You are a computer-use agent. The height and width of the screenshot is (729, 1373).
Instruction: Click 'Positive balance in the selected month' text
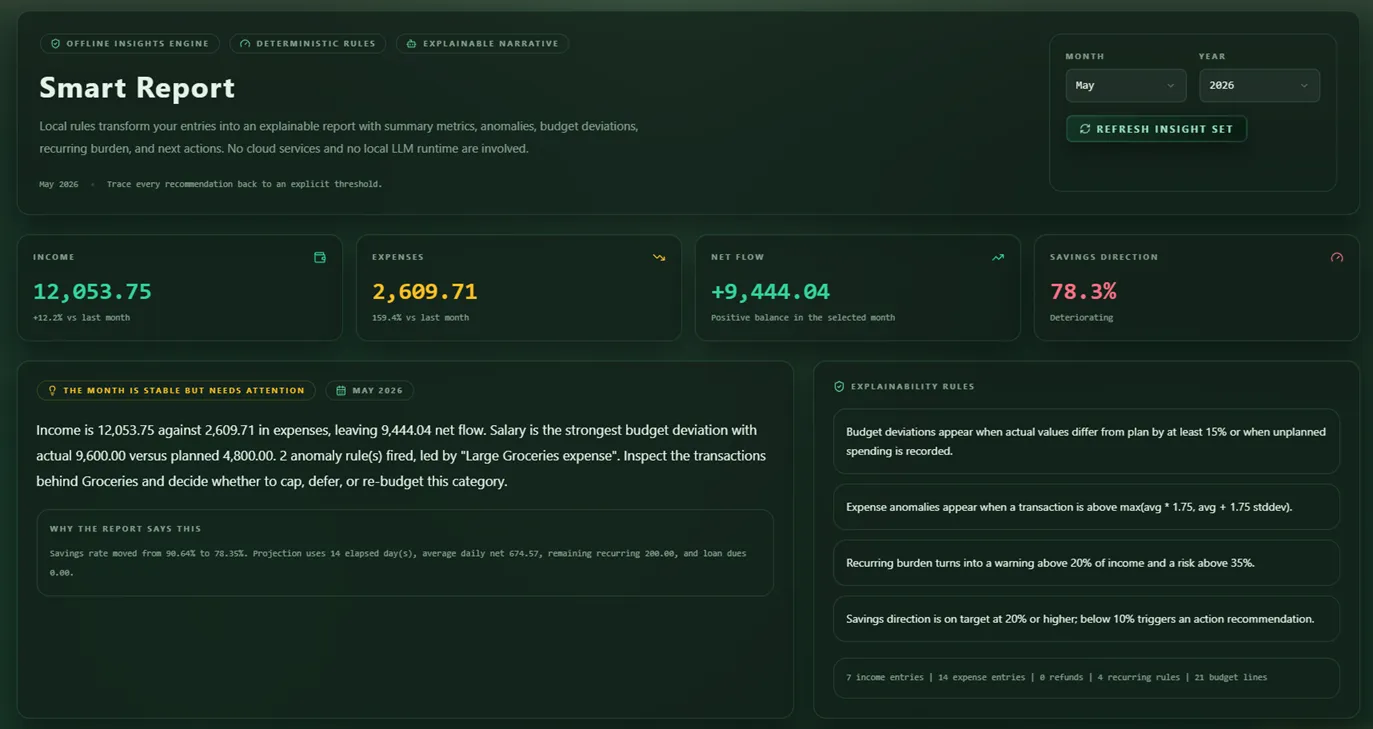point(803,318)
